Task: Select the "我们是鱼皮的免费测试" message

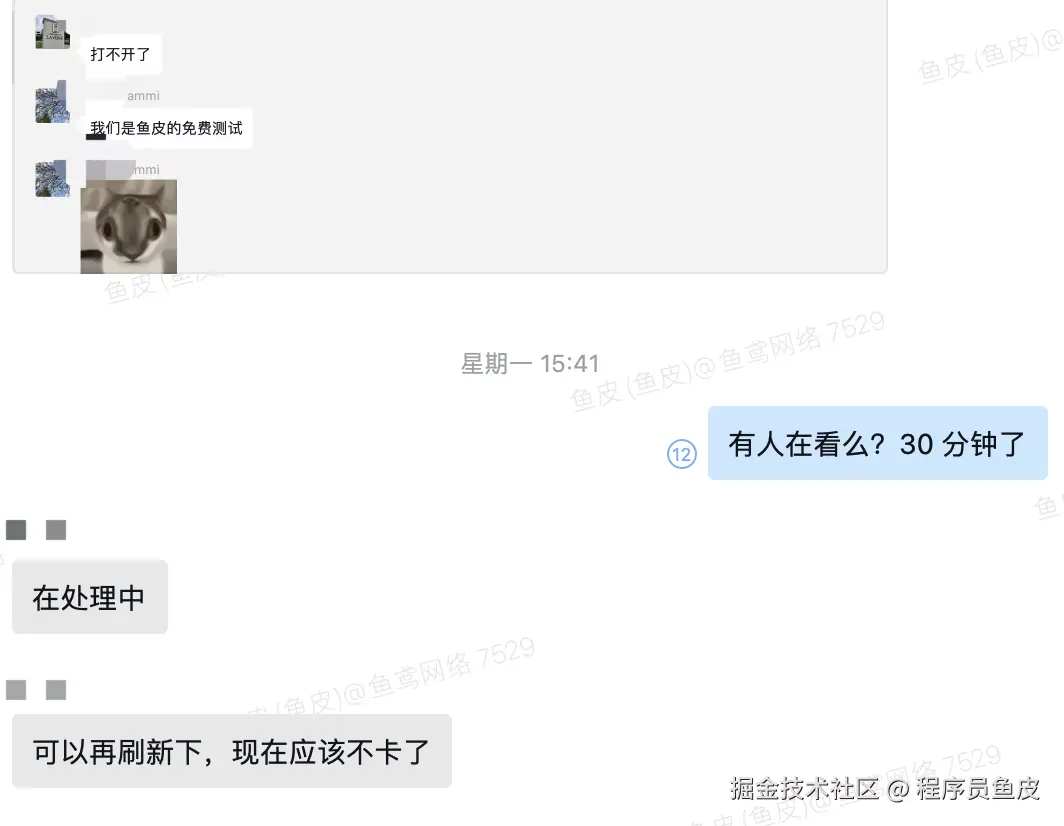Action: (166, 128)
